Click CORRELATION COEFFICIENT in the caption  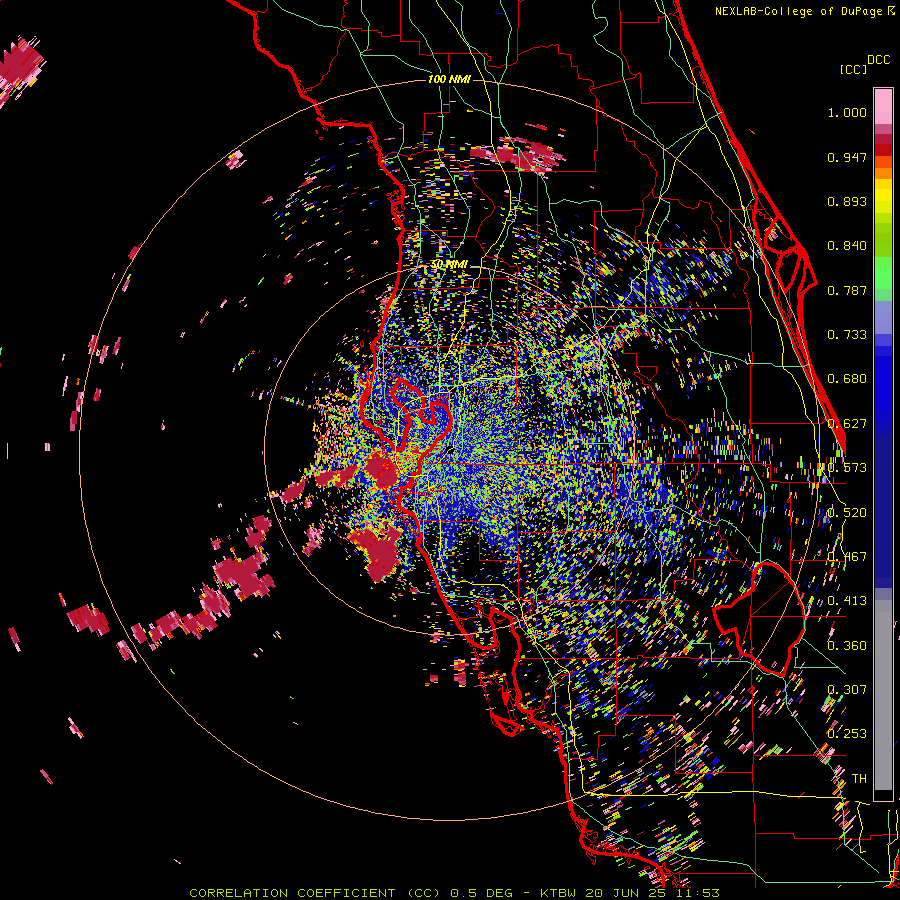click(292, 893)
